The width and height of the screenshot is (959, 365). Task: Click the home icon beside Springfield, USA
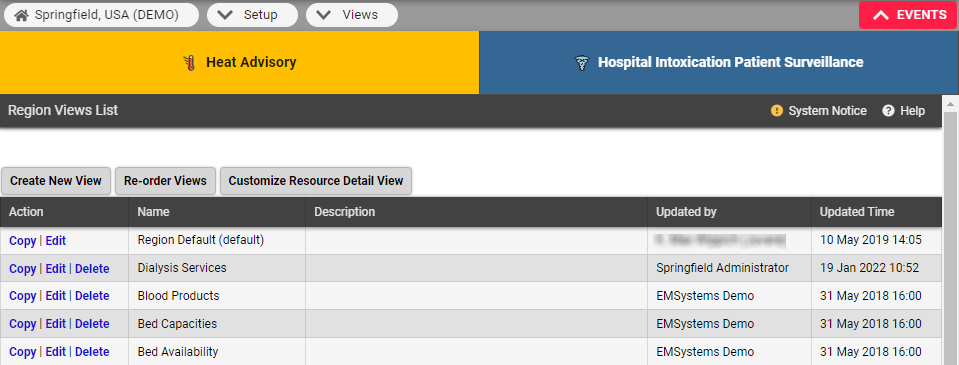(x=22, y=15)
